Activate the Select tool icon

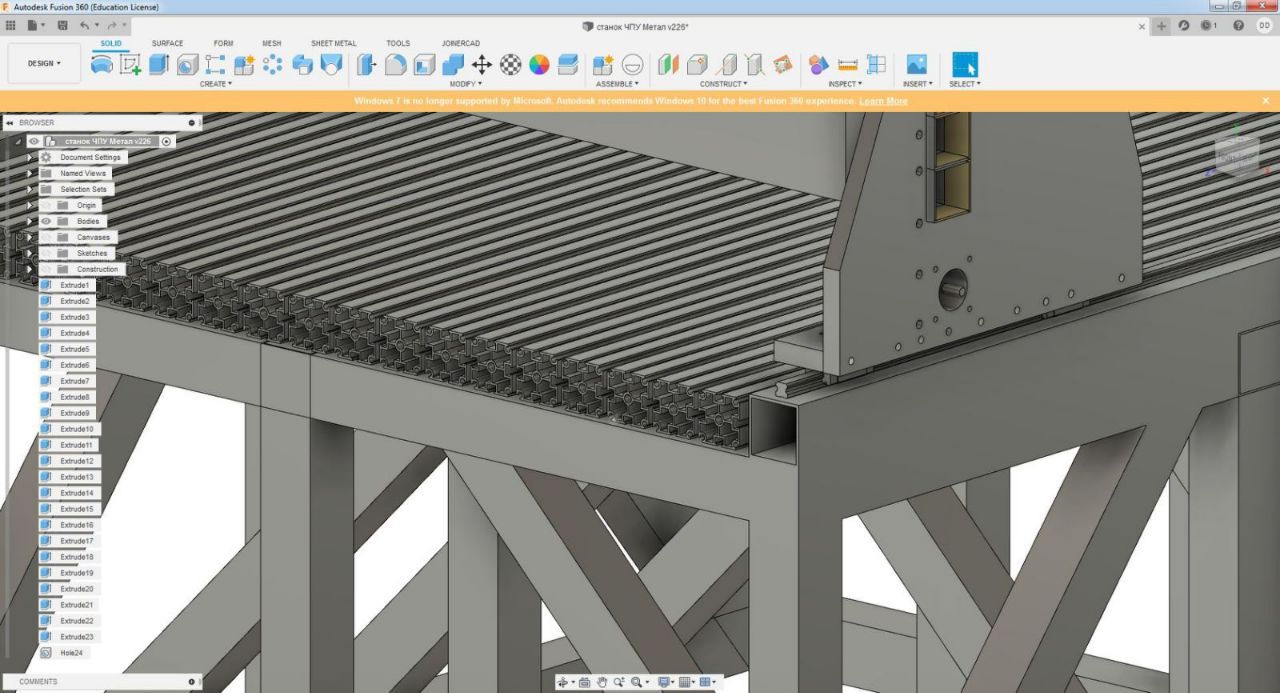(965, 65)
